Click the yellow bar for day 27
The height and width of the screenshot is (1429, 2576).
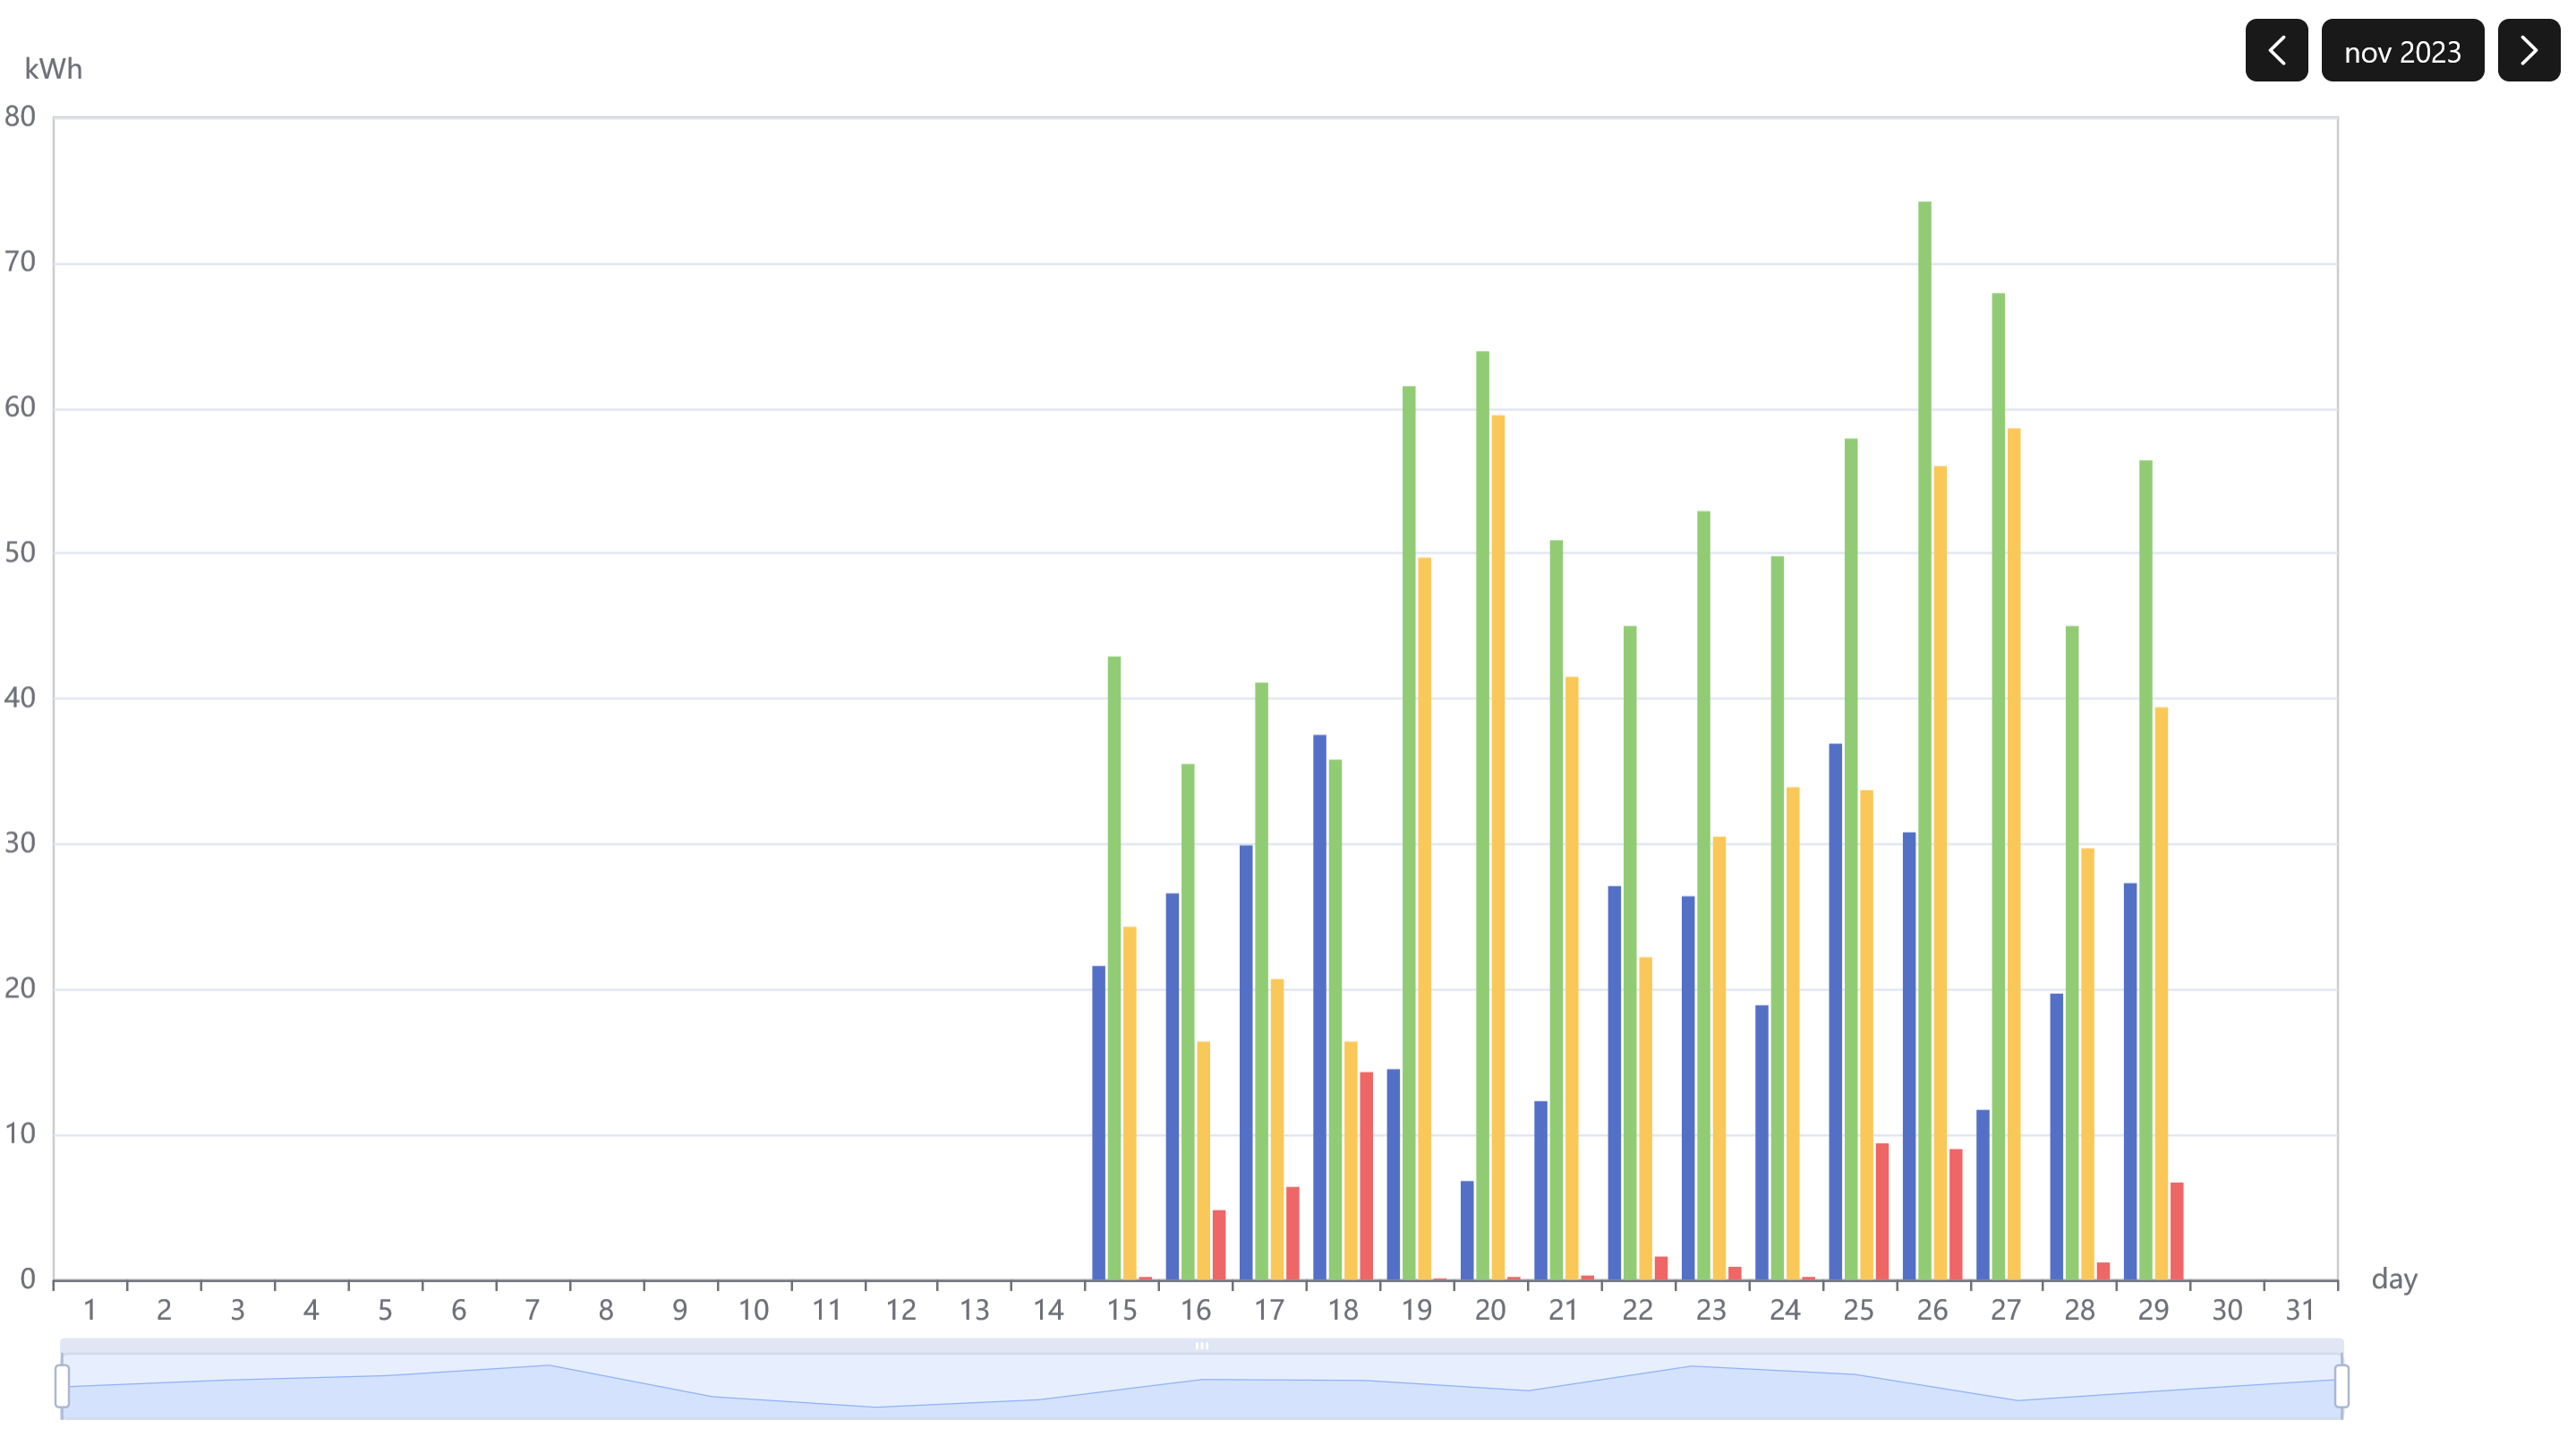click(x=2013, y=853)
